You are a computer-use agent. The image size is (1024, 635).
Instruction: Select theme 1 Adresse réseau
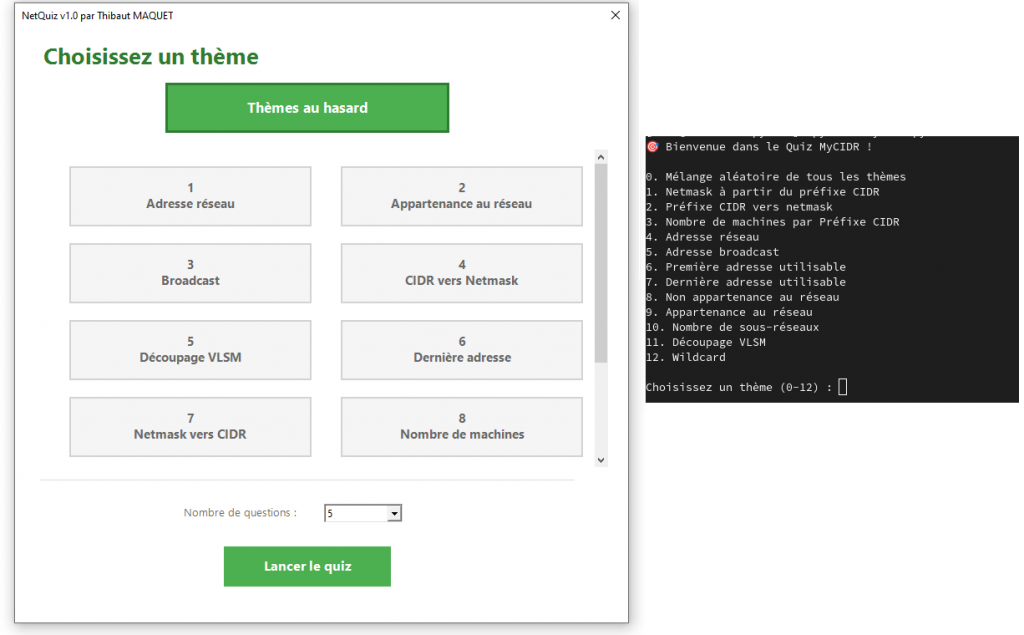pos(190,196)
